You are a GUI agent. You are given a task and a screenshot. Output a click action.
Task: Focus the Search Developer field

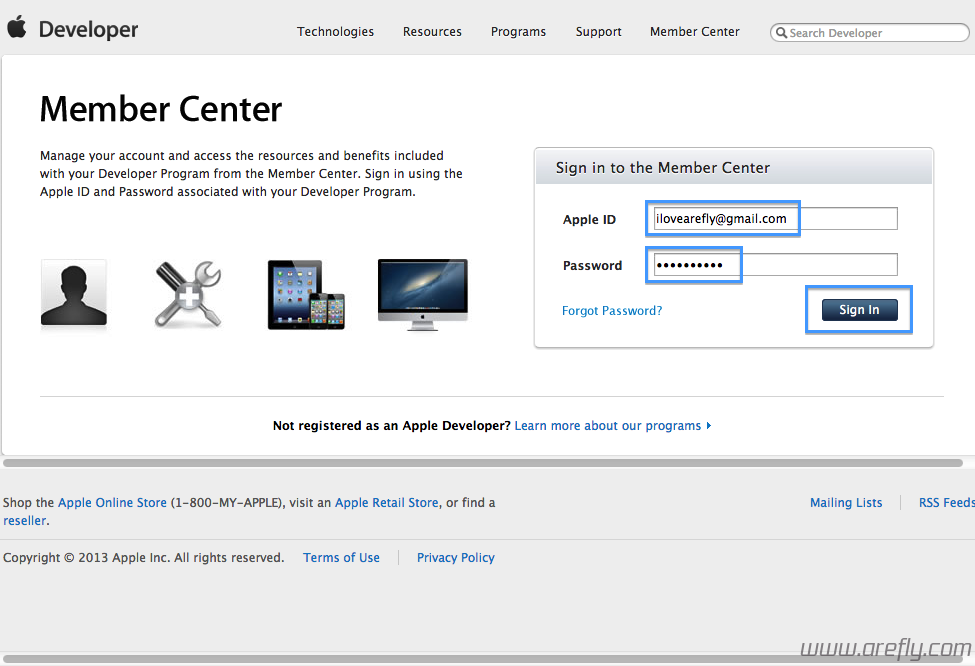[x=869, y=32]
